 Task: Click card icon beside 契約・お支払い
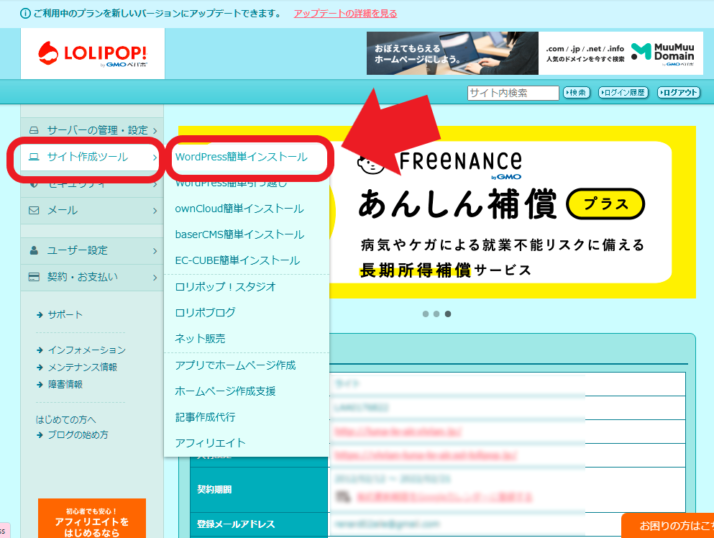[34, 277]
